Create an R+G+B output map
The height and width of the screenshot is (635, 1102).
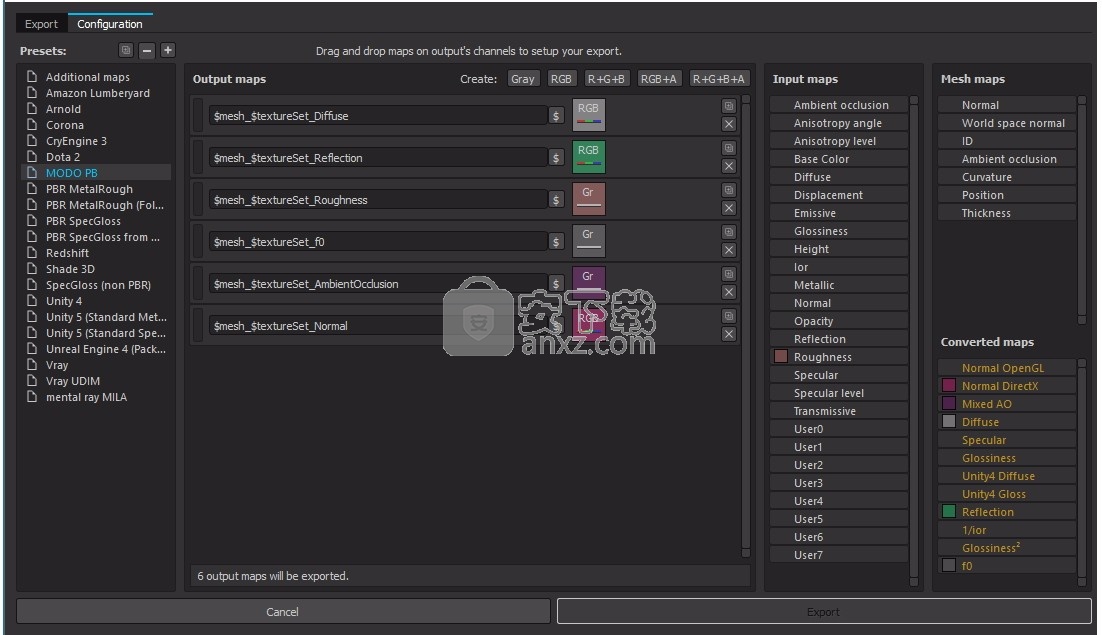(606, 79)
